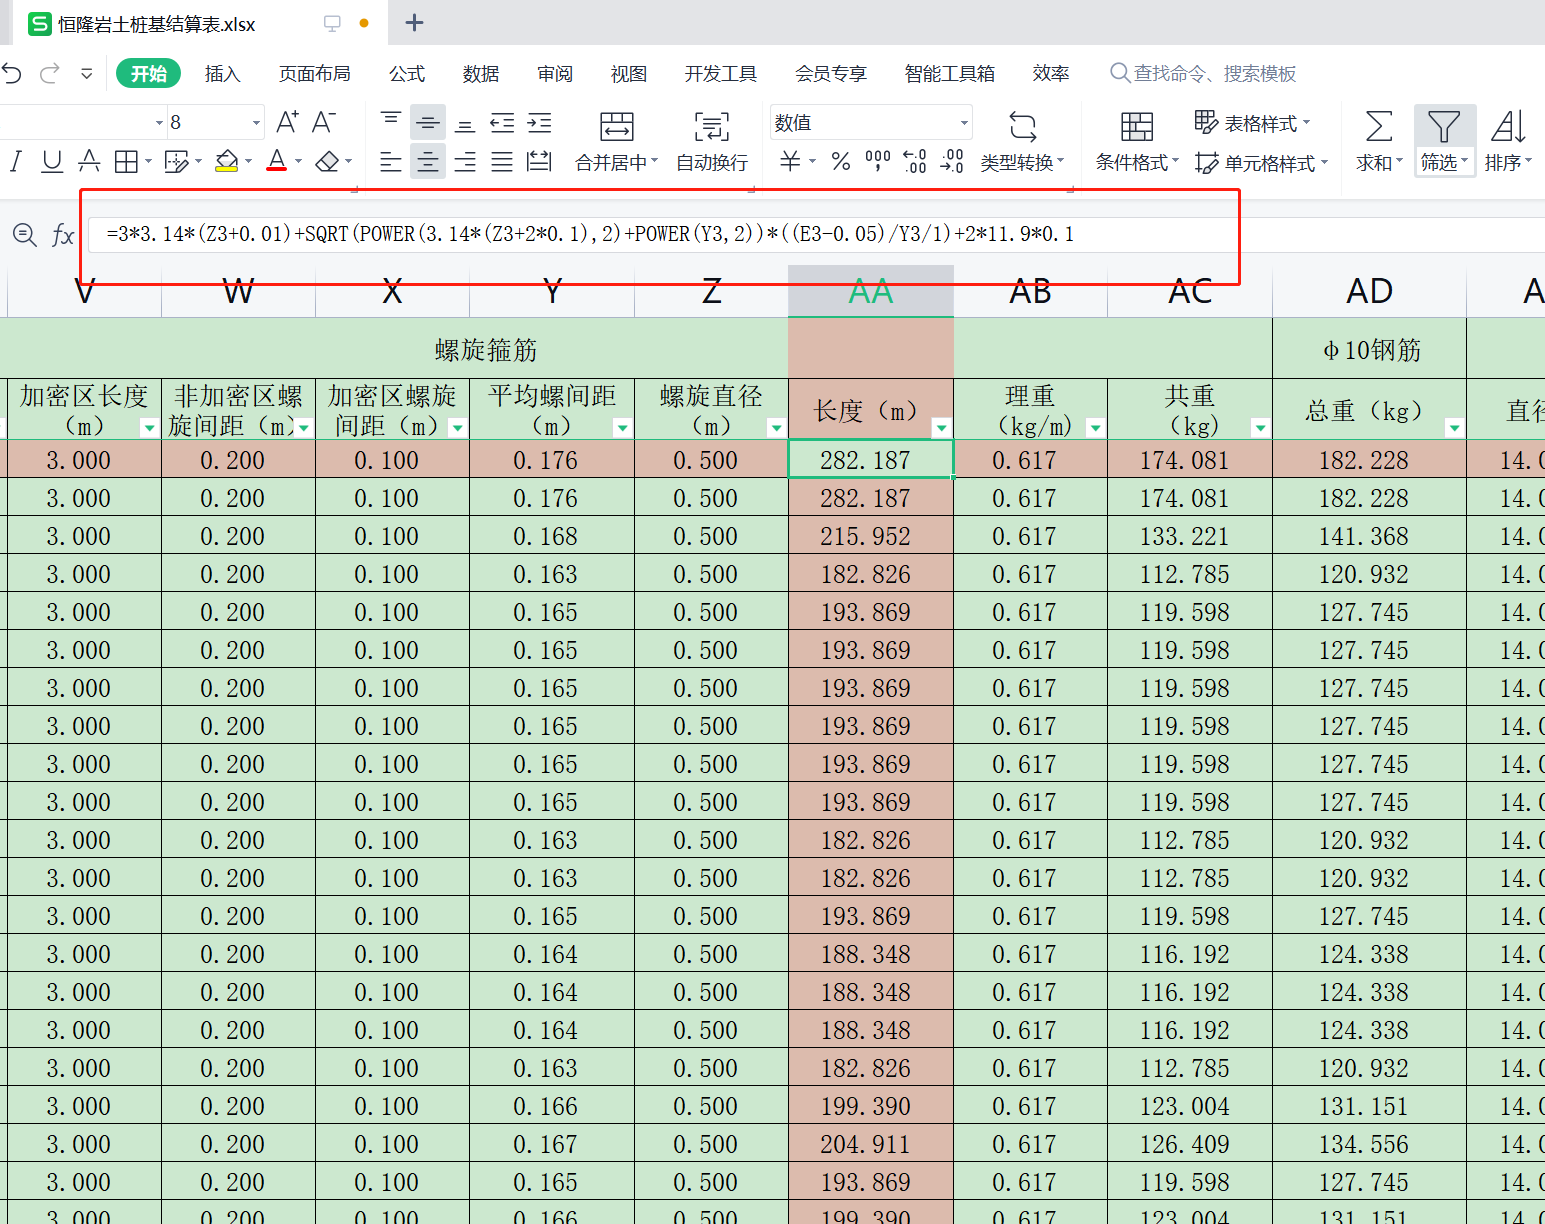Select column AD header

pyautogui.click(x=1369, y=291)
